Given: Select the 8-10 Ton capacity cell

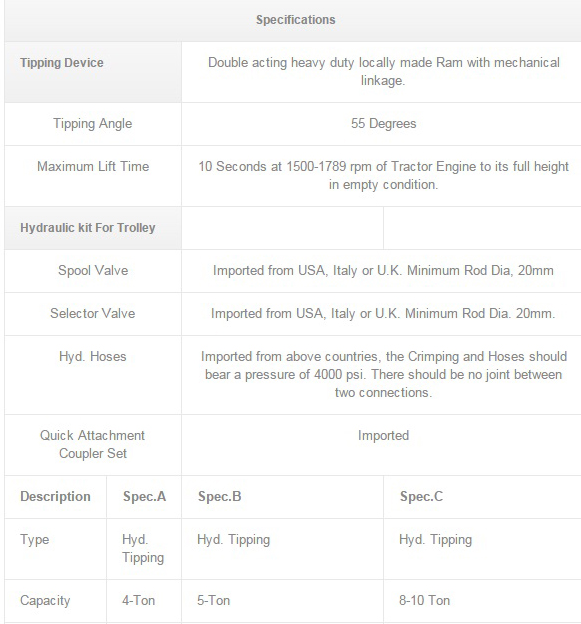Looking at the screenshot, I should coord(425,601).
